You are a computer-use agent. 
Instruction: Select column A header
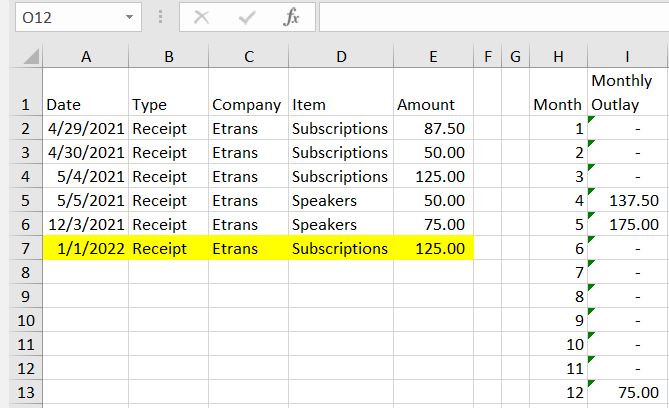click(x=85, y=58)
